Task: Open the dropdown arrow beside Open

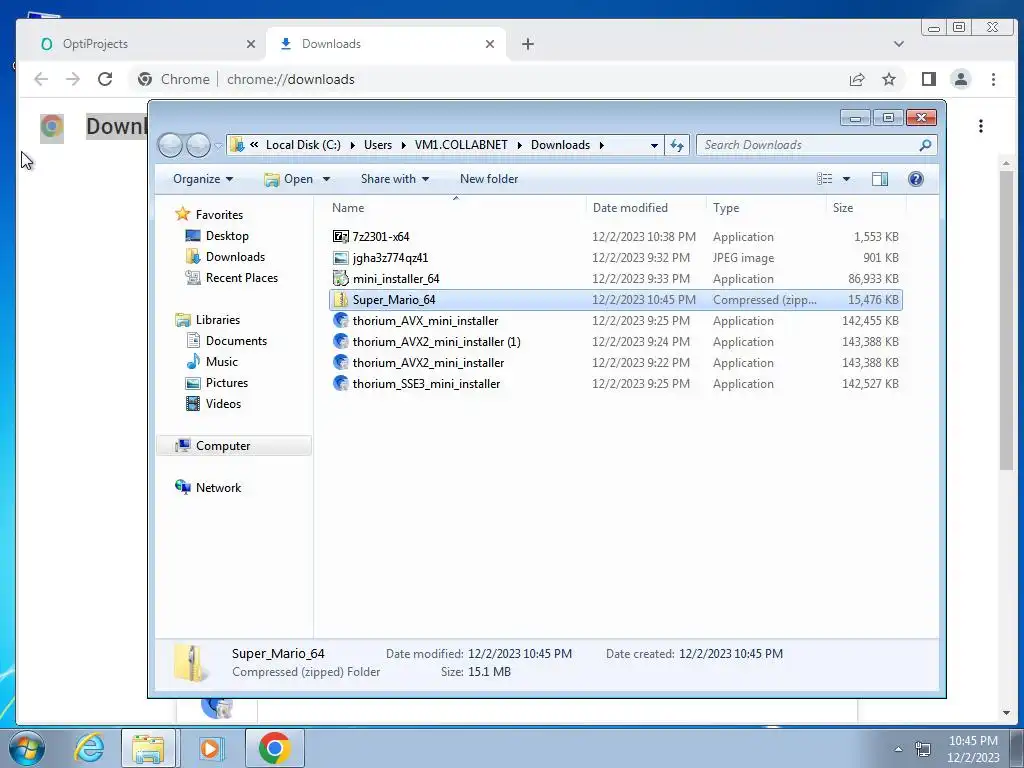Action: [x=327, y=179]
